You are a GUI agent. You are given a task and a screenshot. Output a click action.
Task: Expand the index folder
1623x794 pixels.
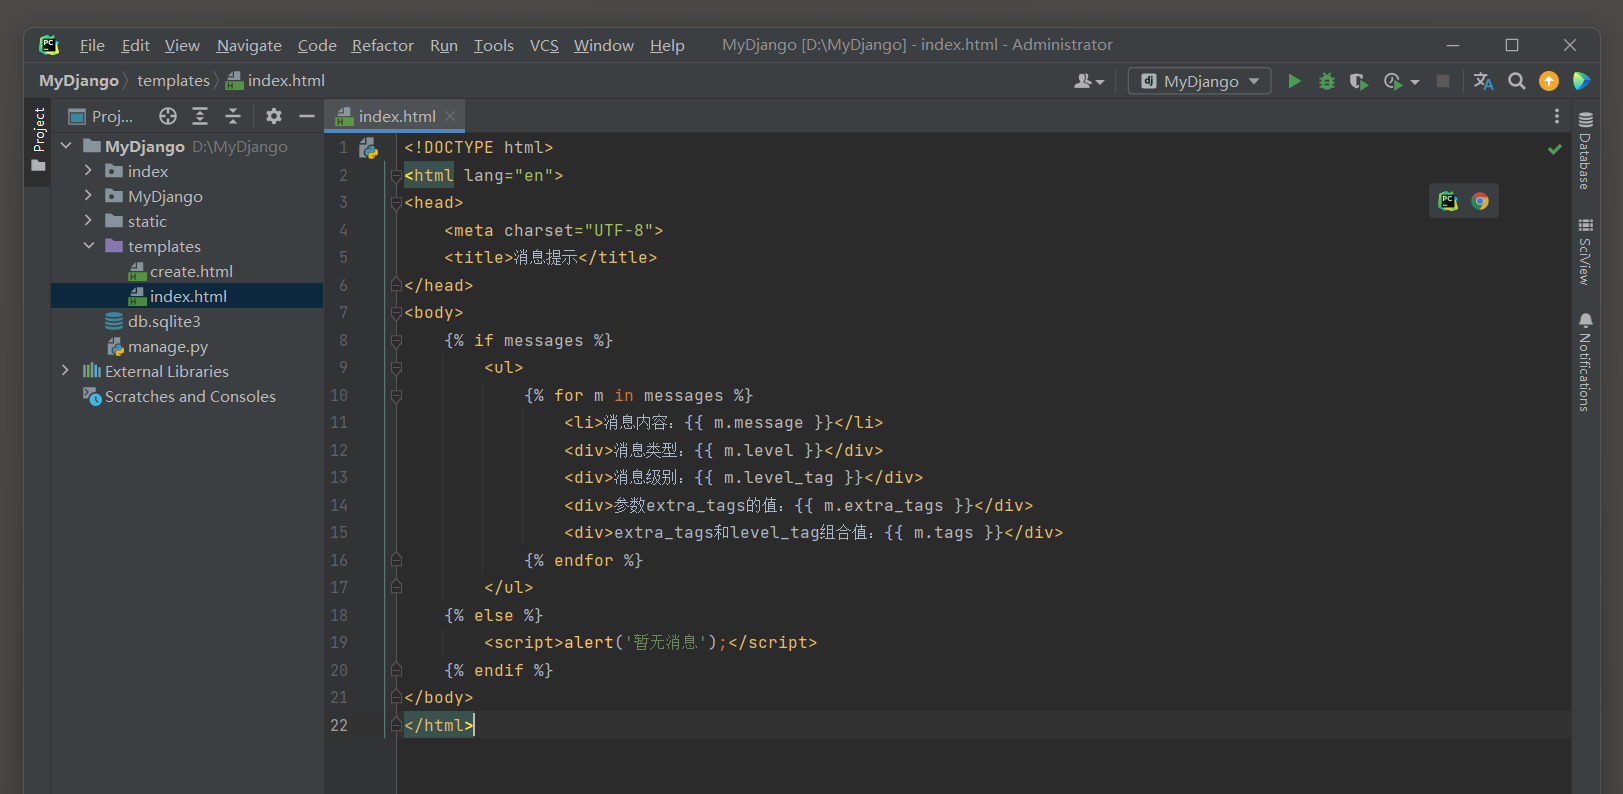(88, 171)
